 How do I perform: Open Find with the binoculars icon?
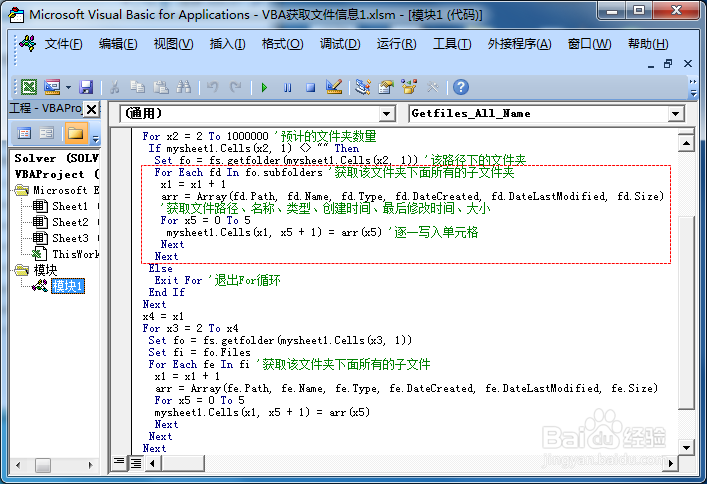184,87
